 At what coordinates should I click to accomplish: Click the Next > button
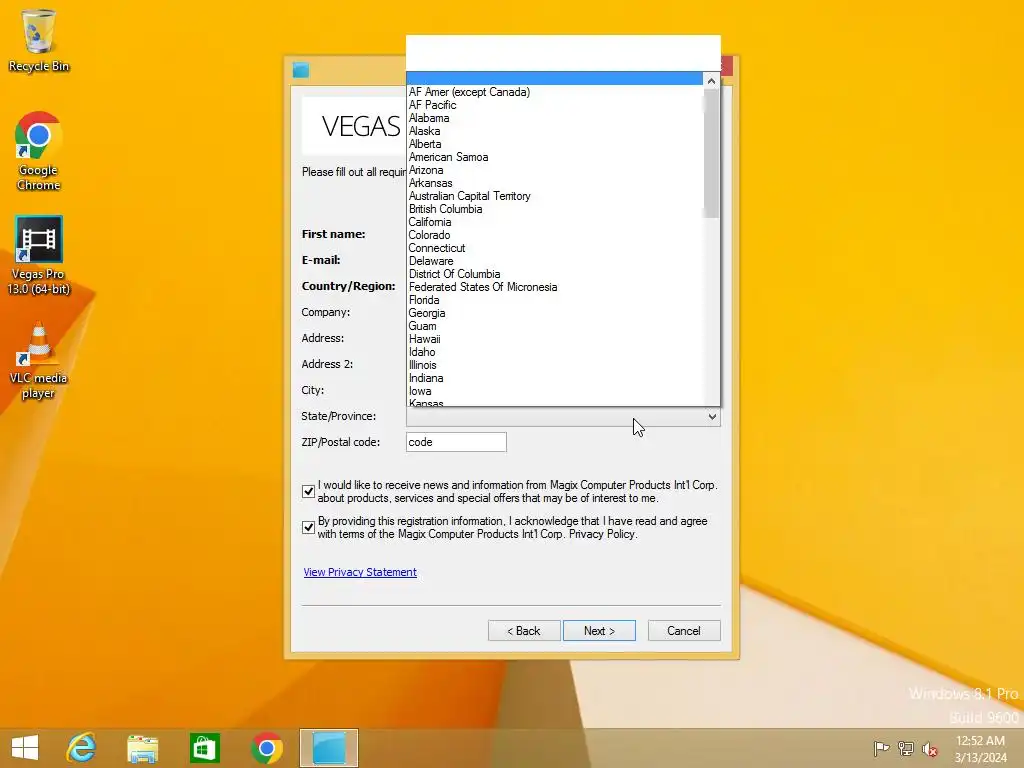[x=599, y=631]
